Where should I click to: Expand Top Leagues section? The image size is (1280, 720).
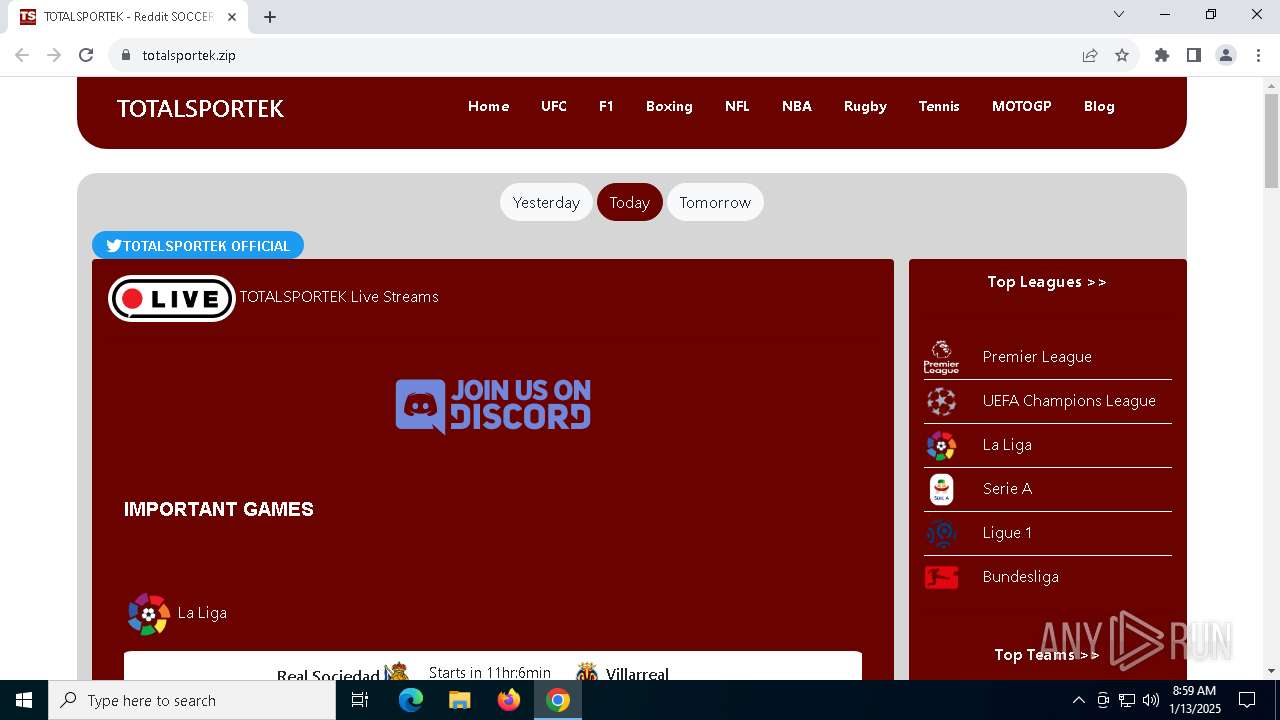click(x=1047, y=282)
